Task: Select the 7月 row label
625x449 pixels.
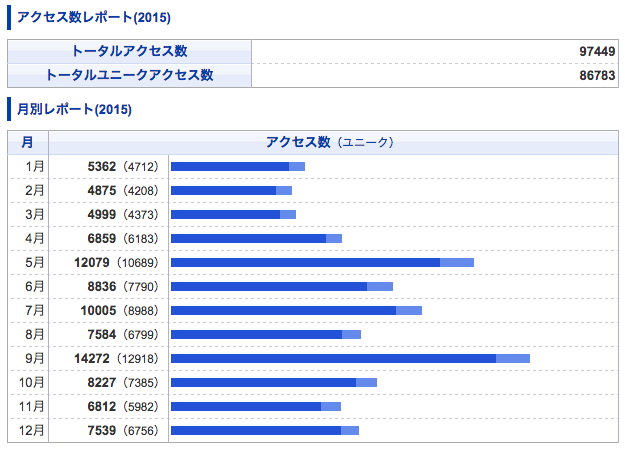Action: pyautogui.click(x=34, y=310)
